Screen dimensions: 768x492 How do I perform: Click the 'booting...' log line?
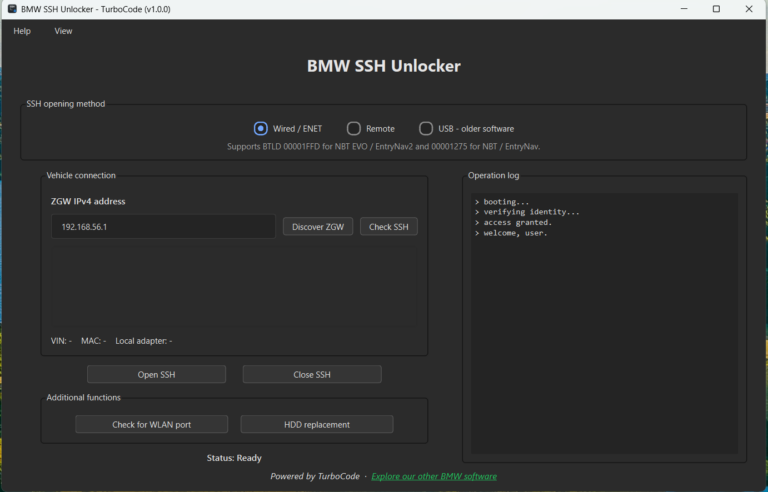(x=502, y=202)
